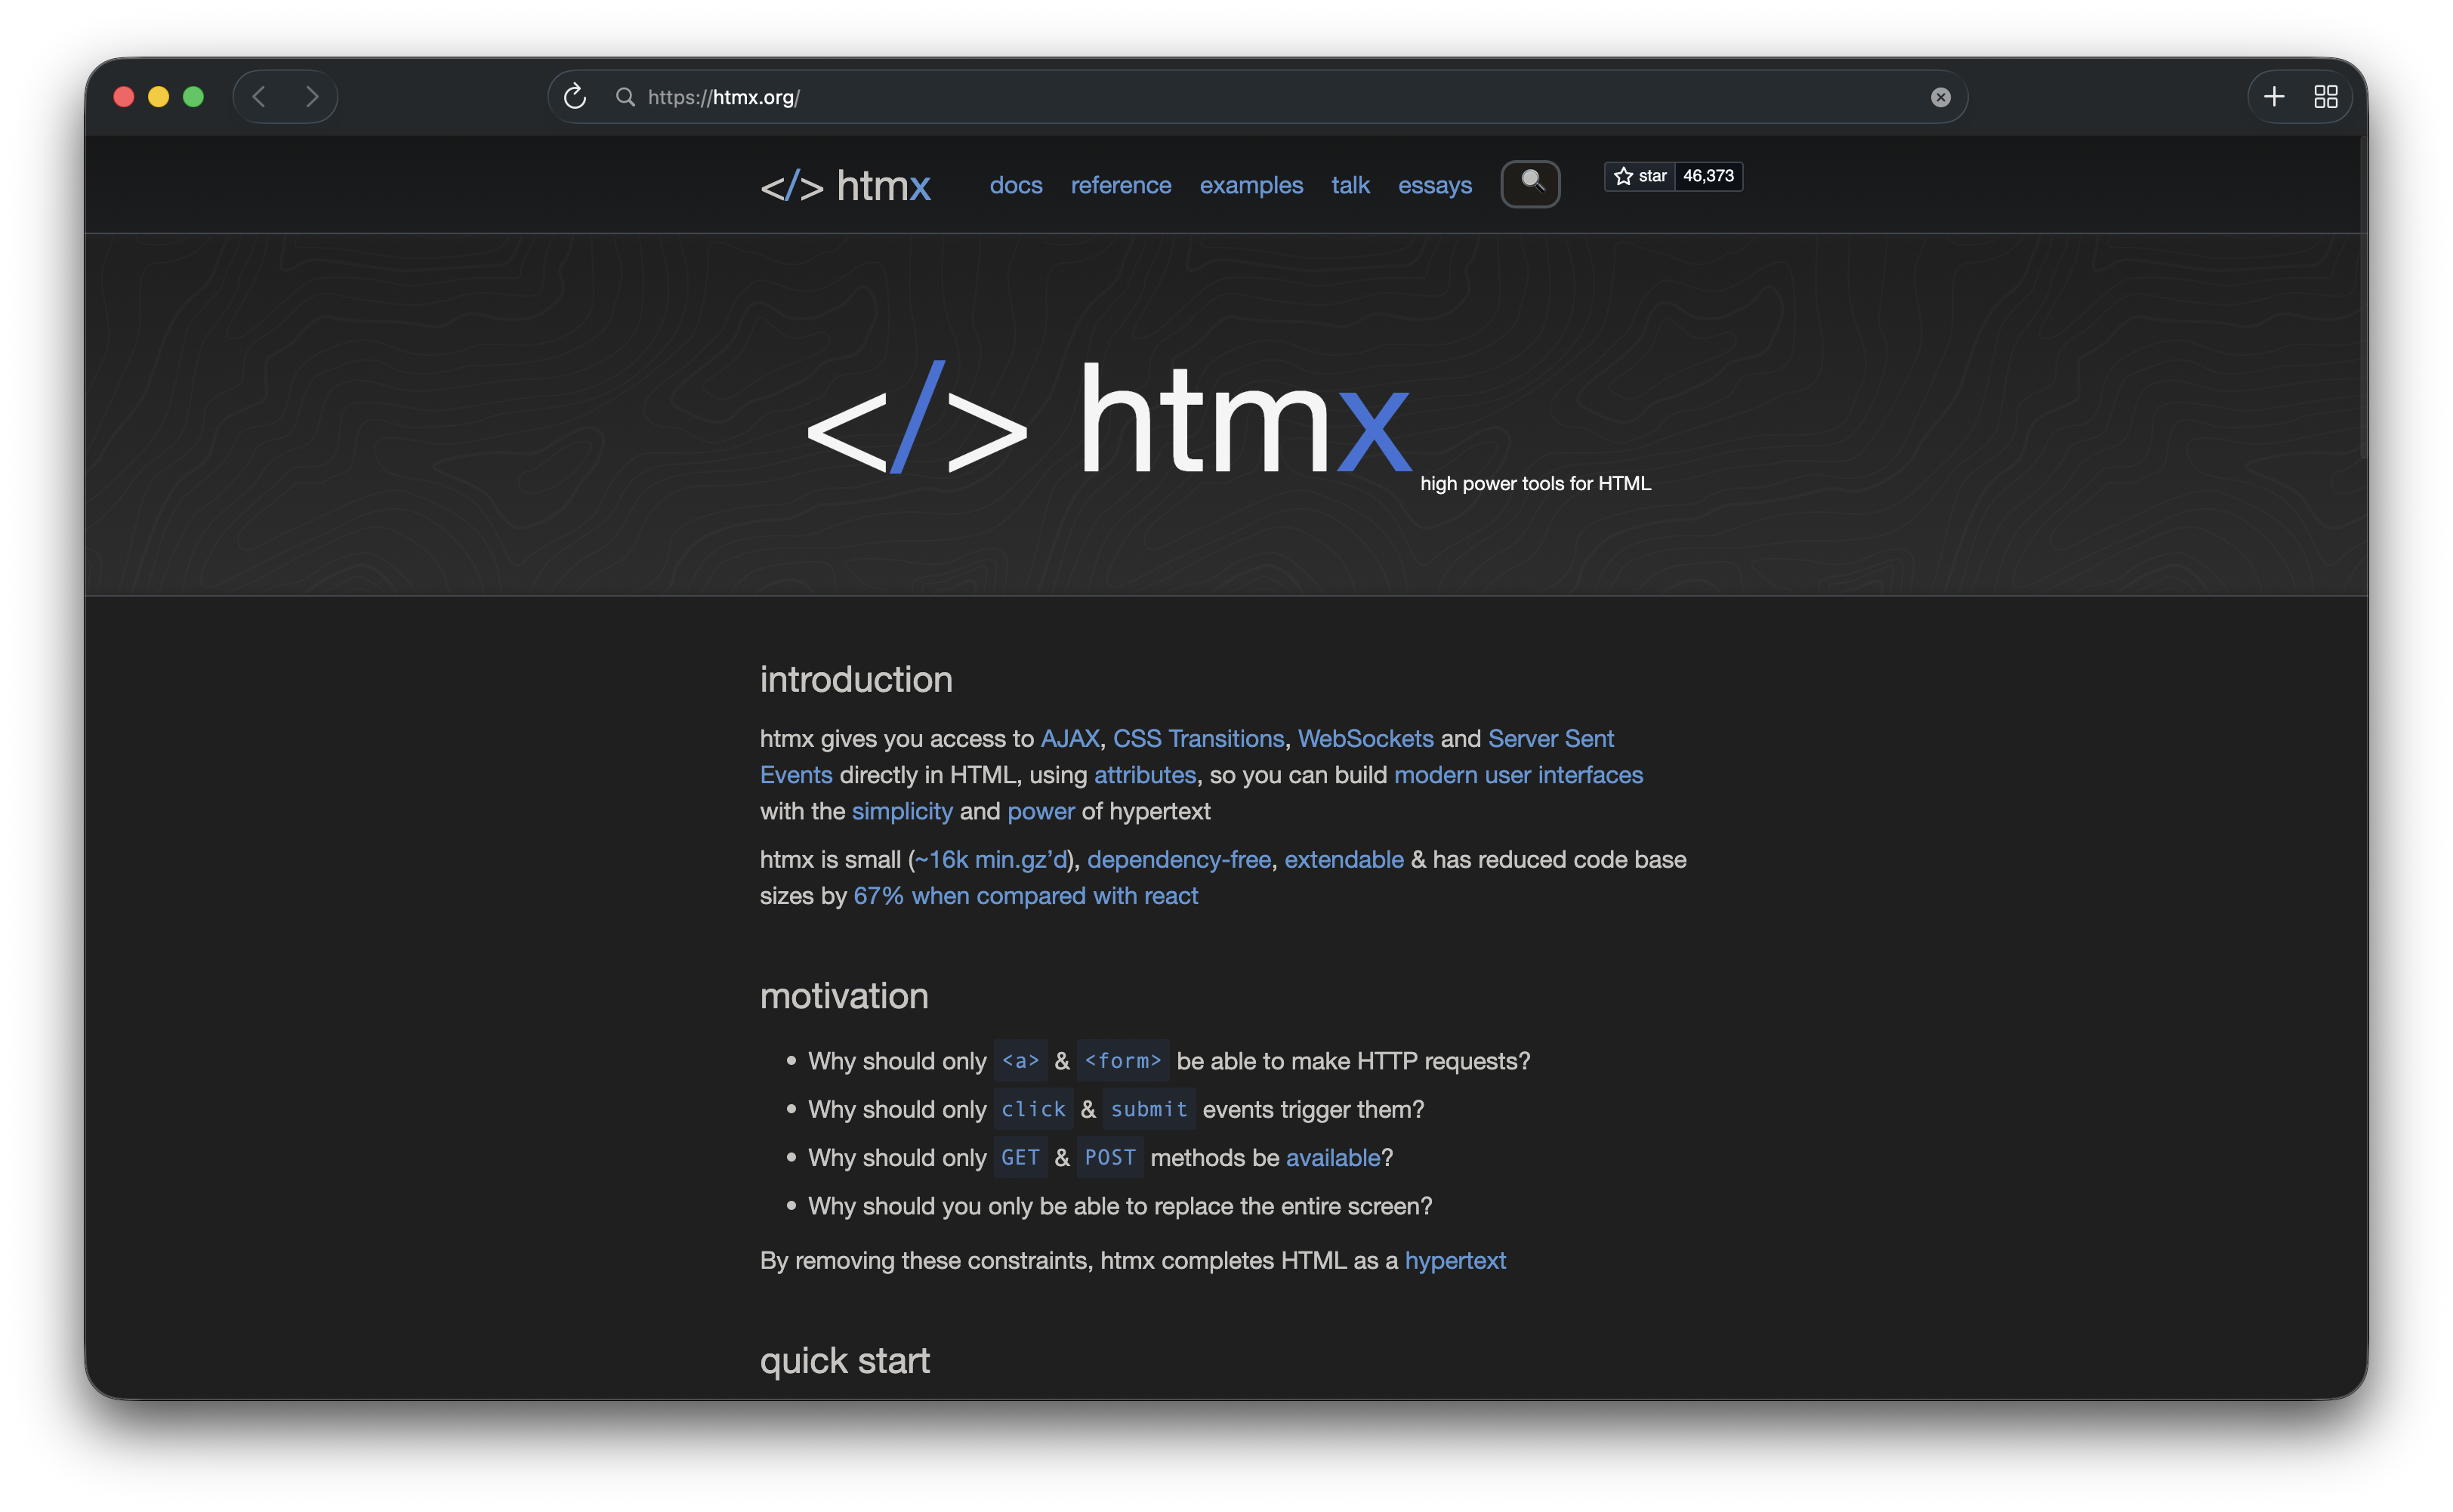Viewport: 2453px width, 1512px height.
Task: Follow the CSS Transitions link
Action: pyautogui.click(x=1198, y=739)
